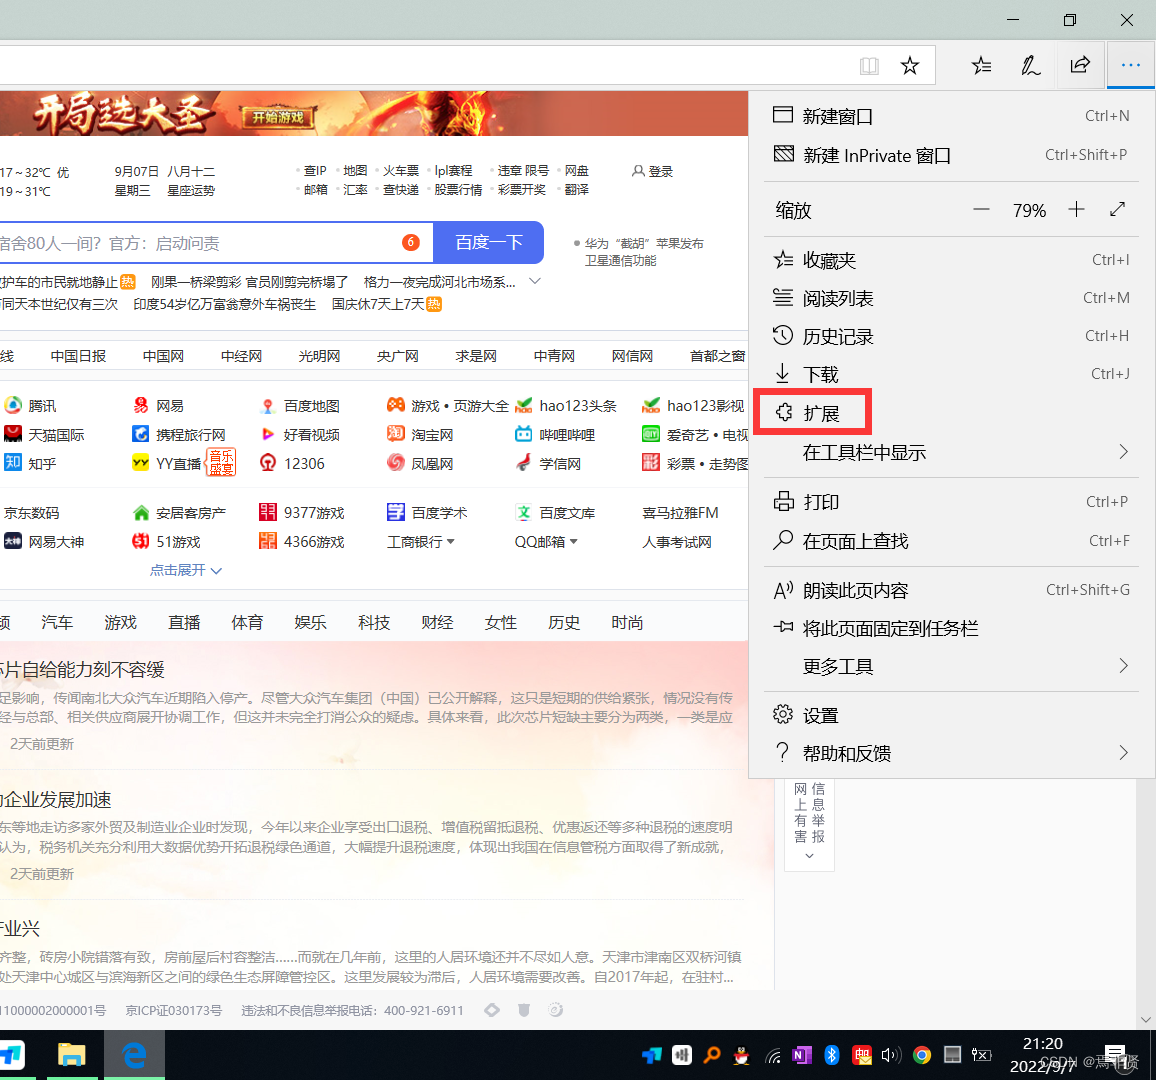
Task: Click the volume speaker tray icon
Action: (891, 1055)
